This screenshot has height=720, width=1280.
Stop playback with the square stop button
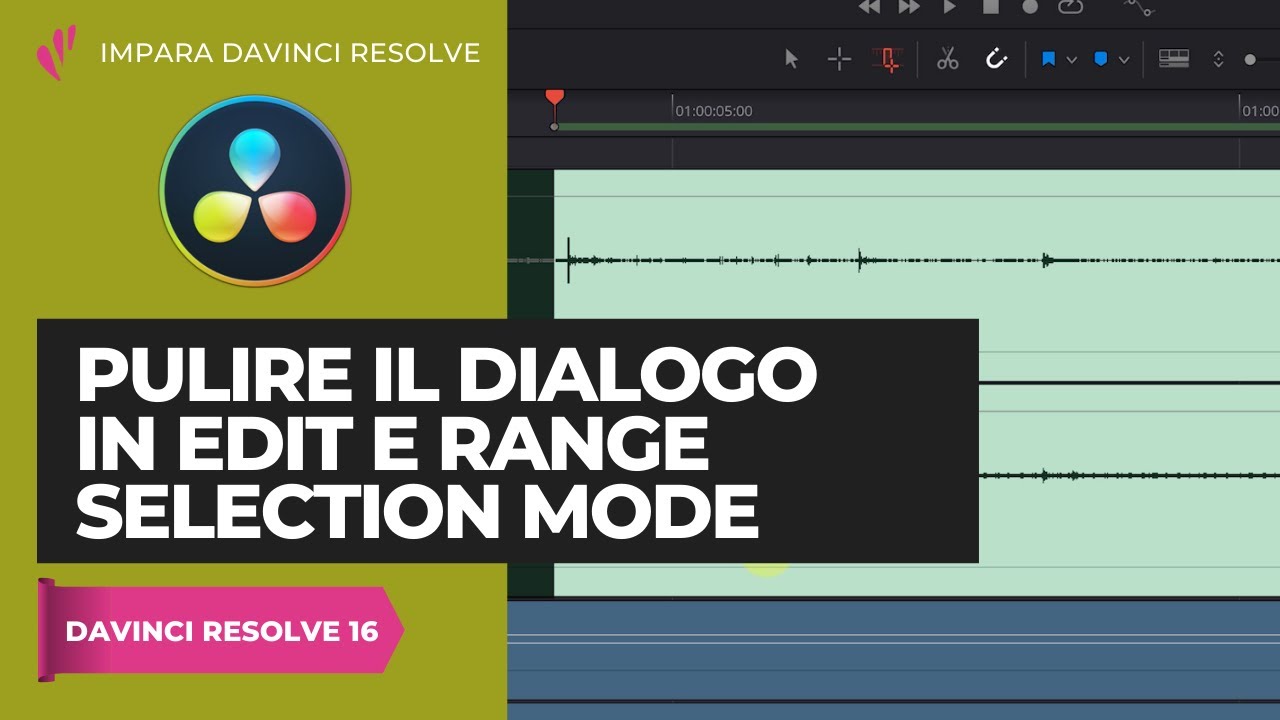click(990, 7)
